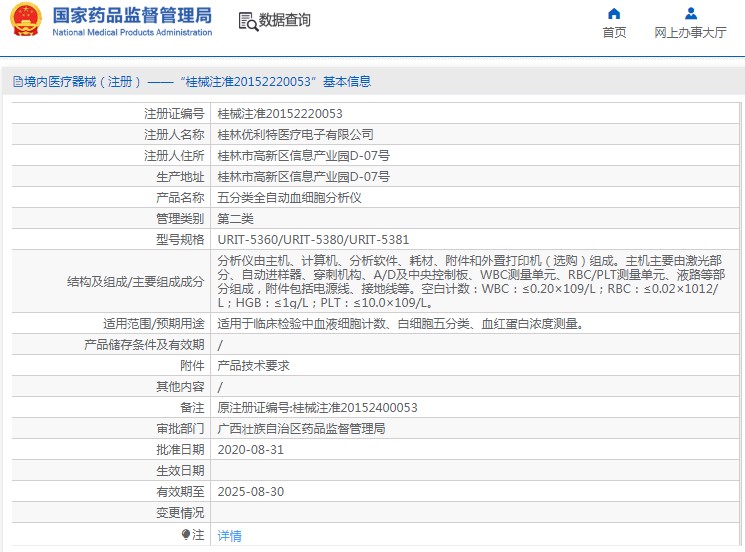Open 网上办事大厅 text link
The height and width of the screenshot is (552, 745).
pyautogui.click(x=690, y=32)
